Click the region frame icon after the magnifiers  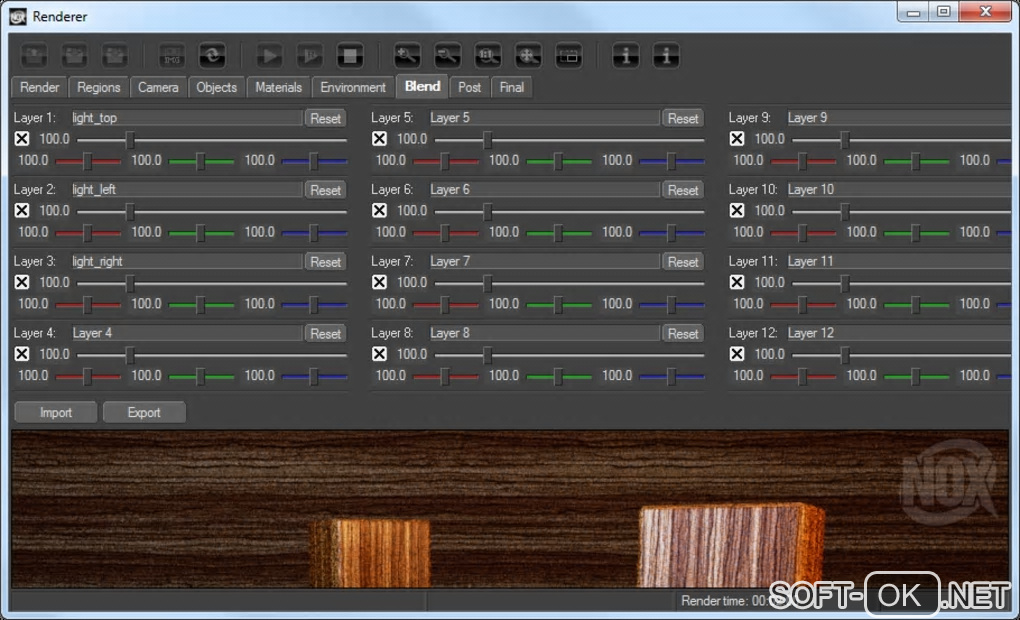click(x=569, y=56)
